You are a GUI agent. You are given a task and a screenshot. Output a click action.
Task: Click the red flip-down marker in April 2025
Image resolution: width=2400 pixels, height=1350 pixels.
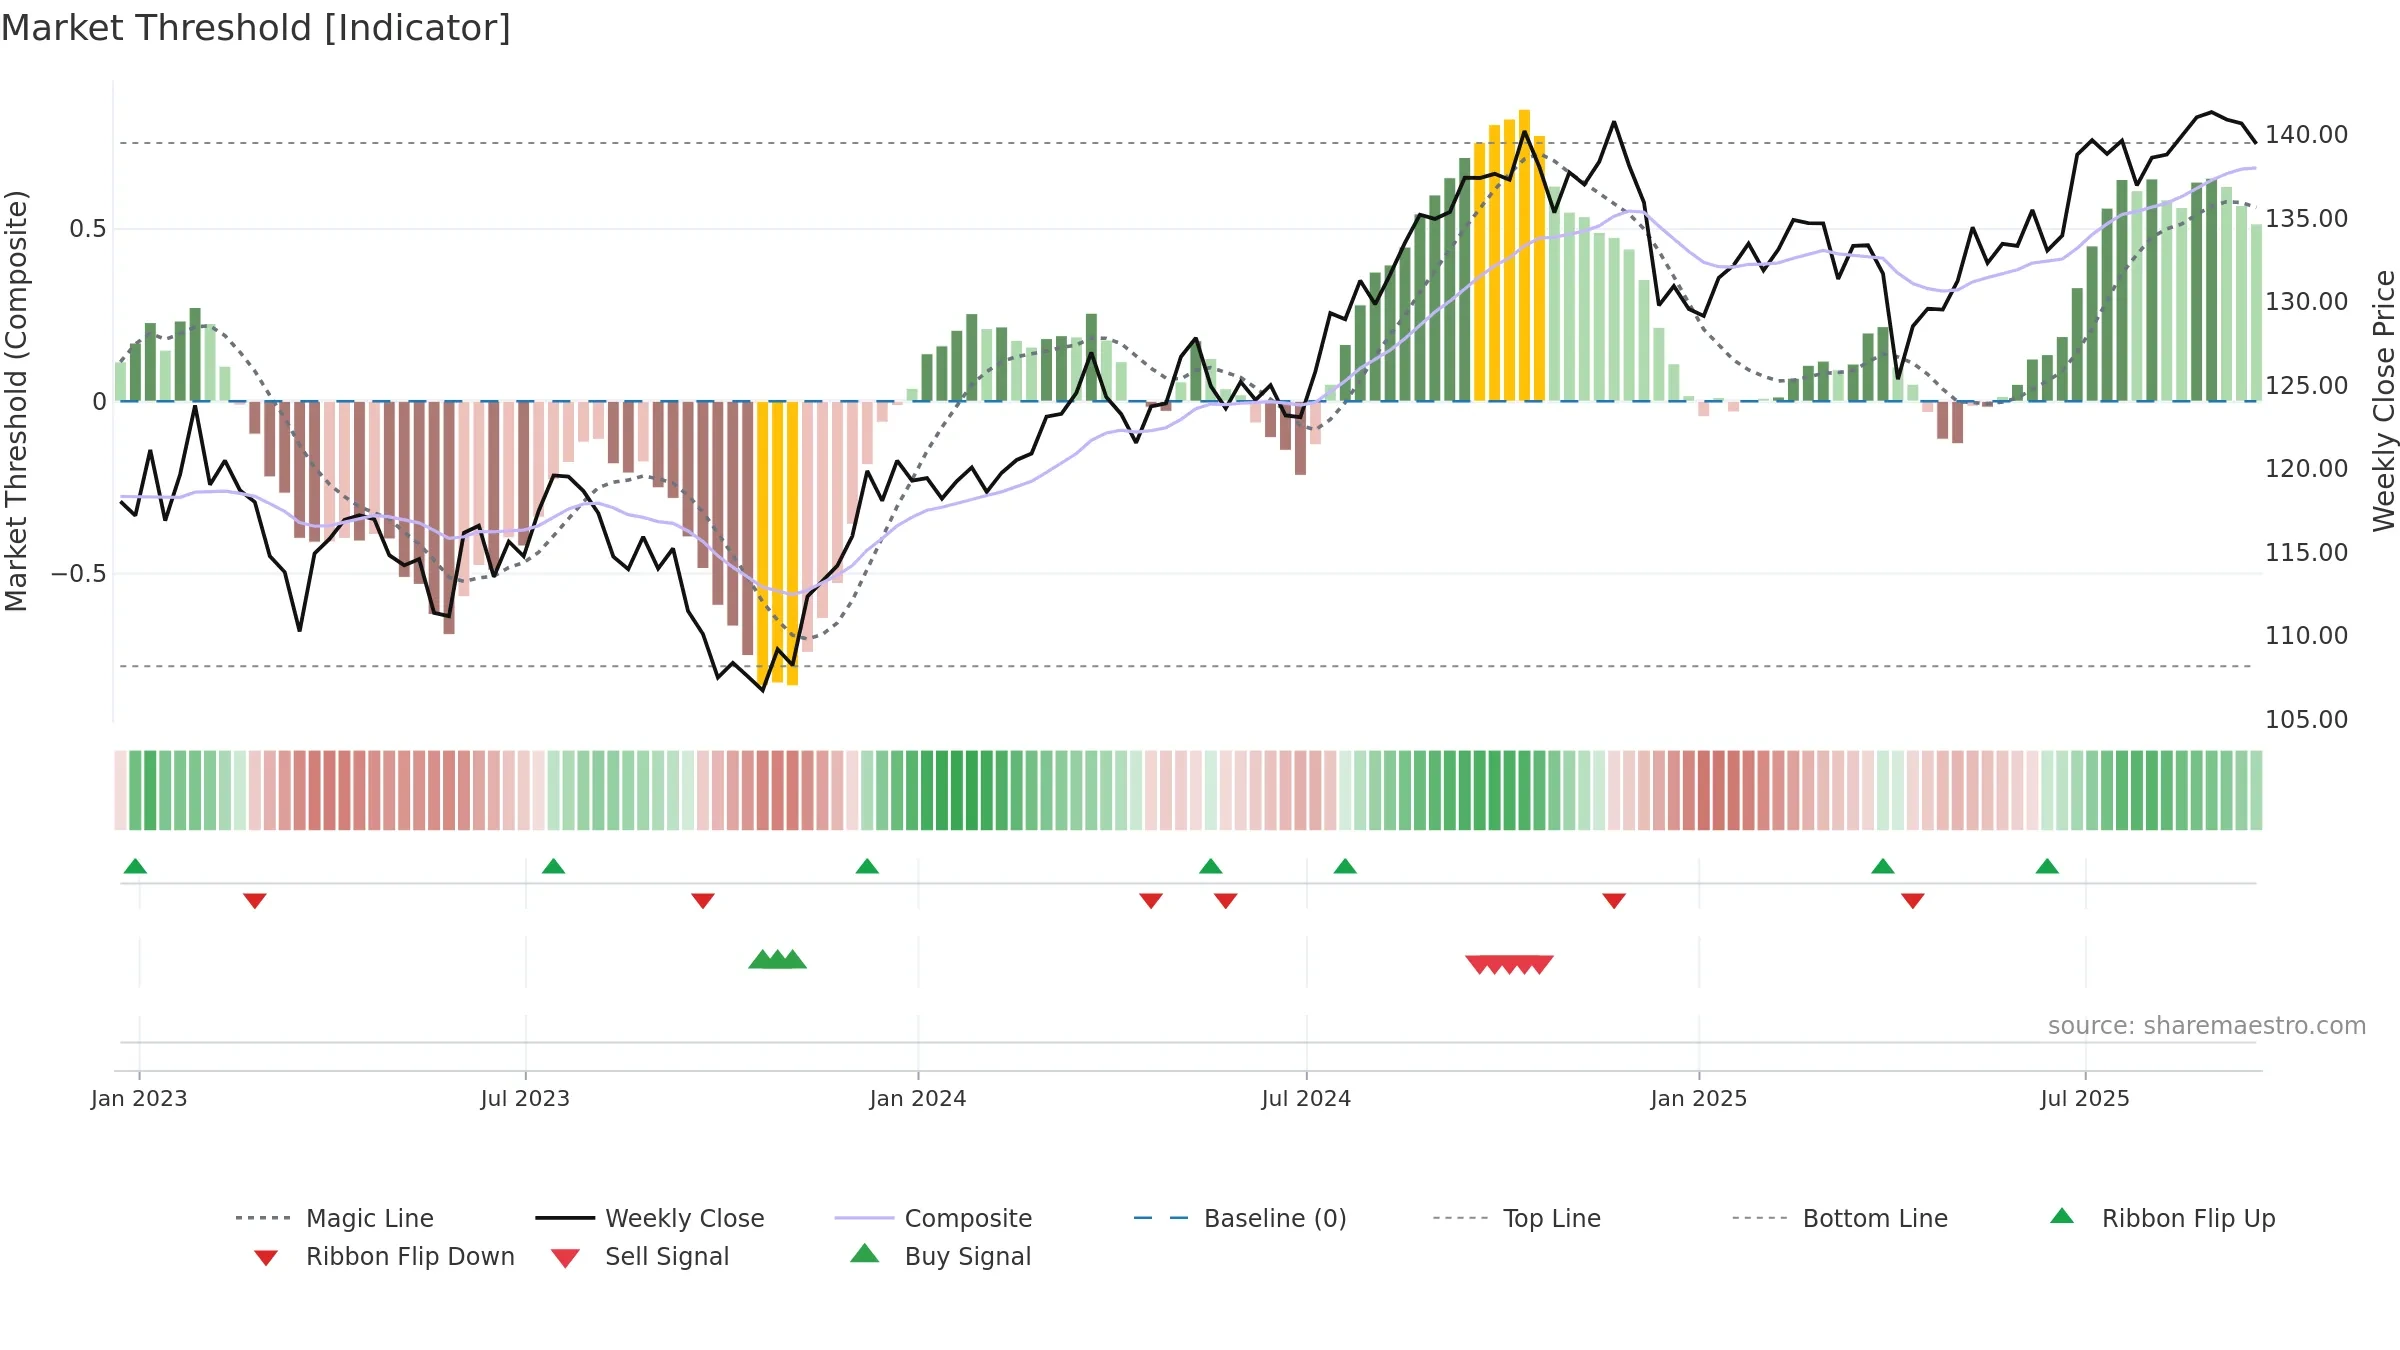point(1913,901)
